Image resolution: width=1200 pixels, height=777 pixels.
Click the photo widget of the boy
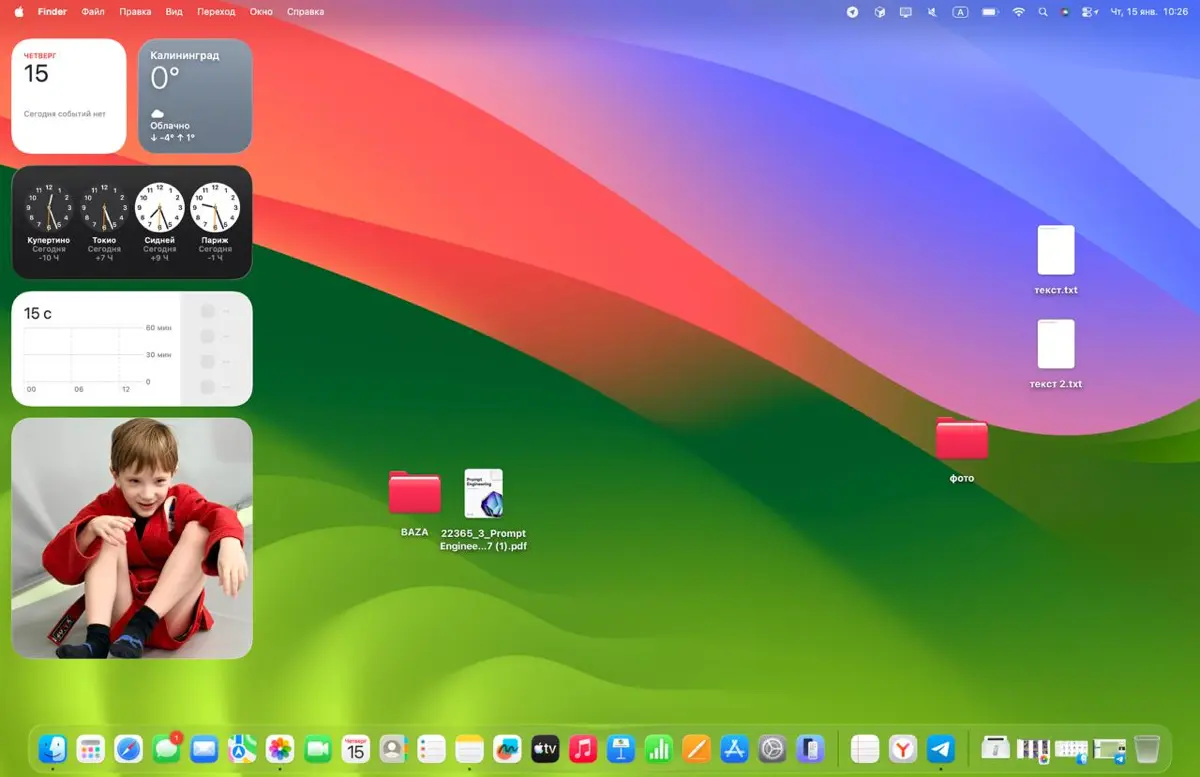click(132, 538)
